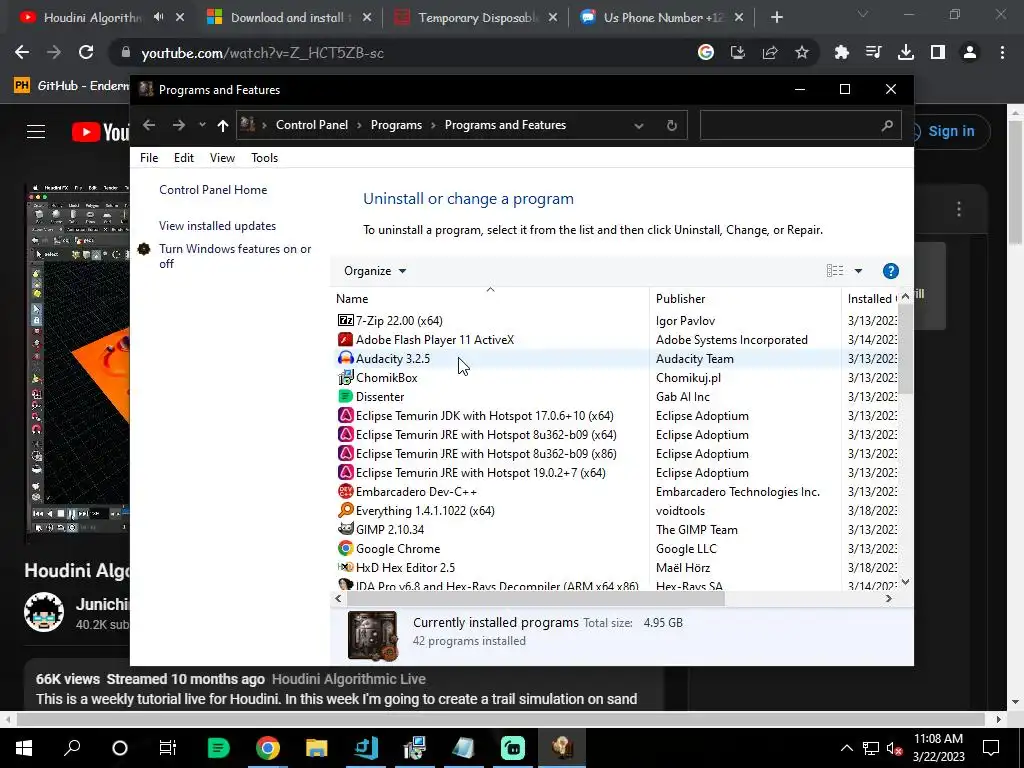Click the programs list vertical scrollbar
The height and width of the screenshot is (768, 1024).
pyautogui.click(x=905, y=349)
